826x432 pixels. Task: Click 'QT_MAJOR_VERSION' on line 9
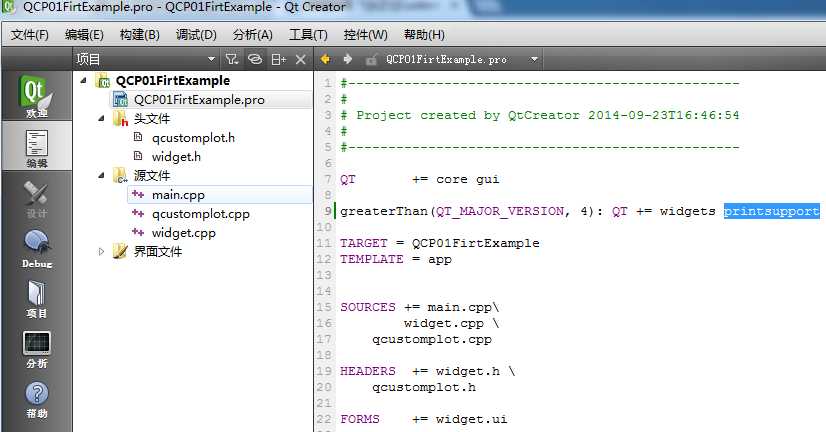coord(499,211)
